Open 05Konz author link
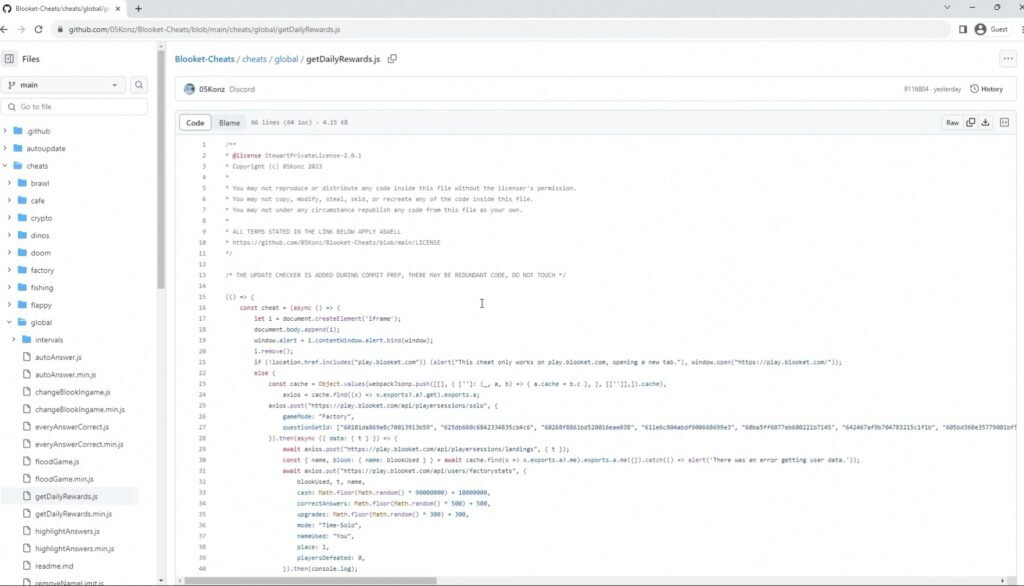 coord(212,89)
